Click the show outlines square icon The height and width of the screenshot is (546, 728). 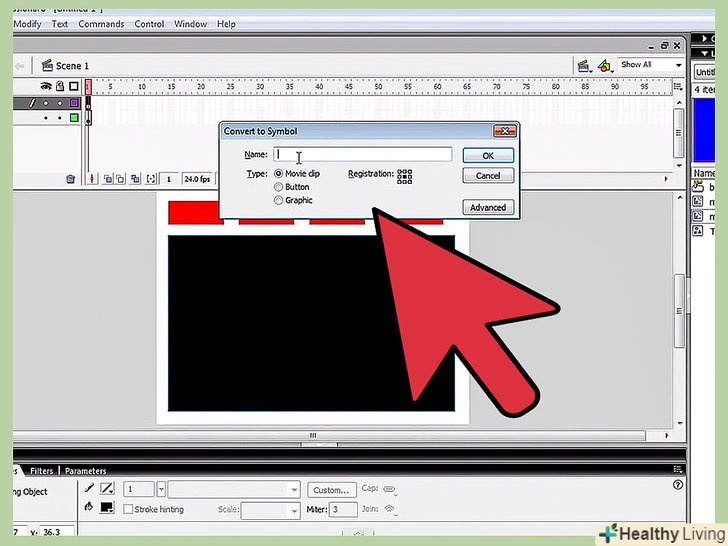[73, 87]
